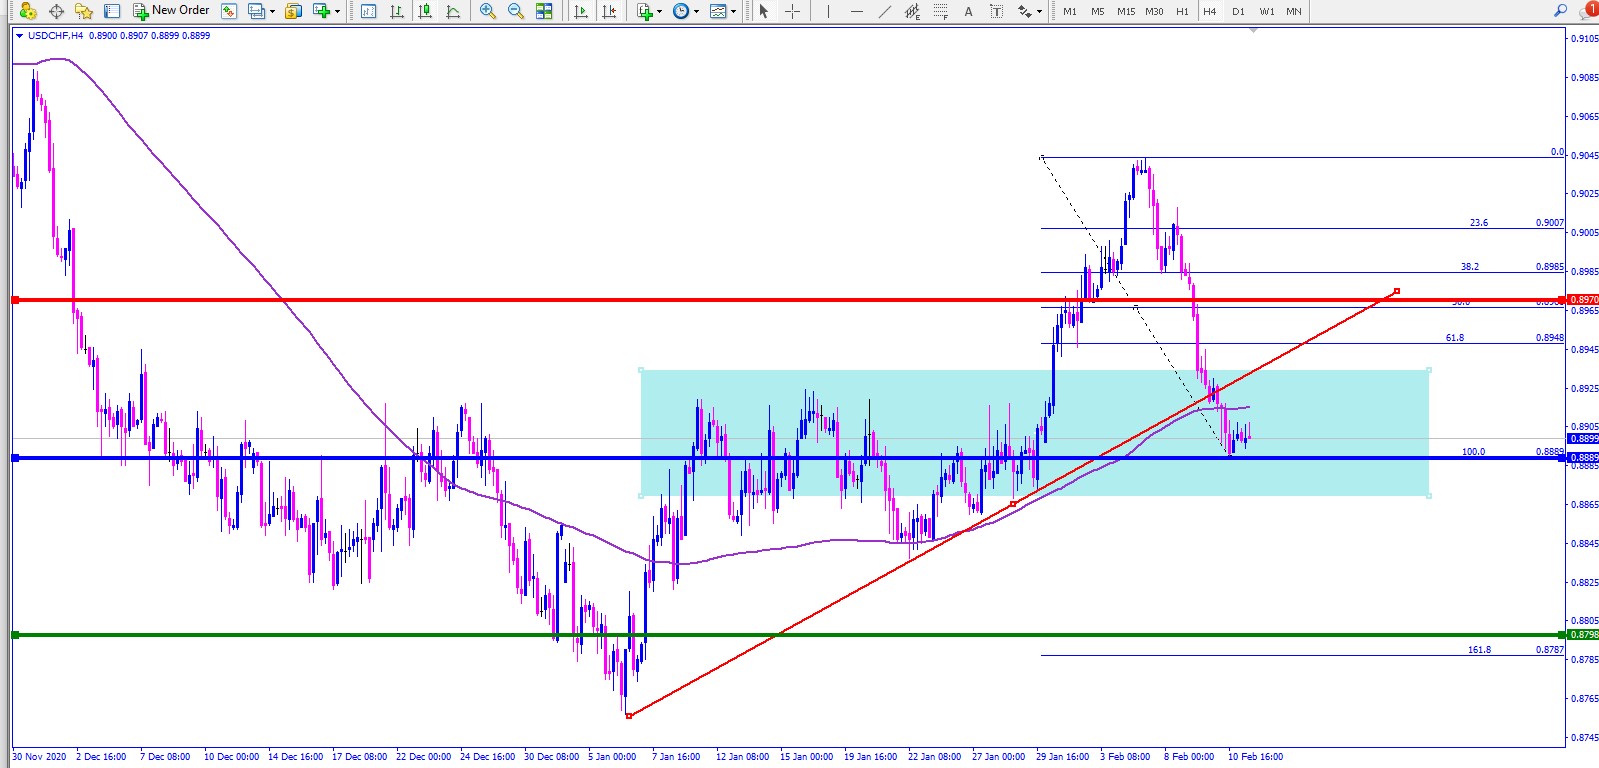Select the Equidistant Channel tool
The width and height of the screenshot is (1599, 768).
[912, 11]
